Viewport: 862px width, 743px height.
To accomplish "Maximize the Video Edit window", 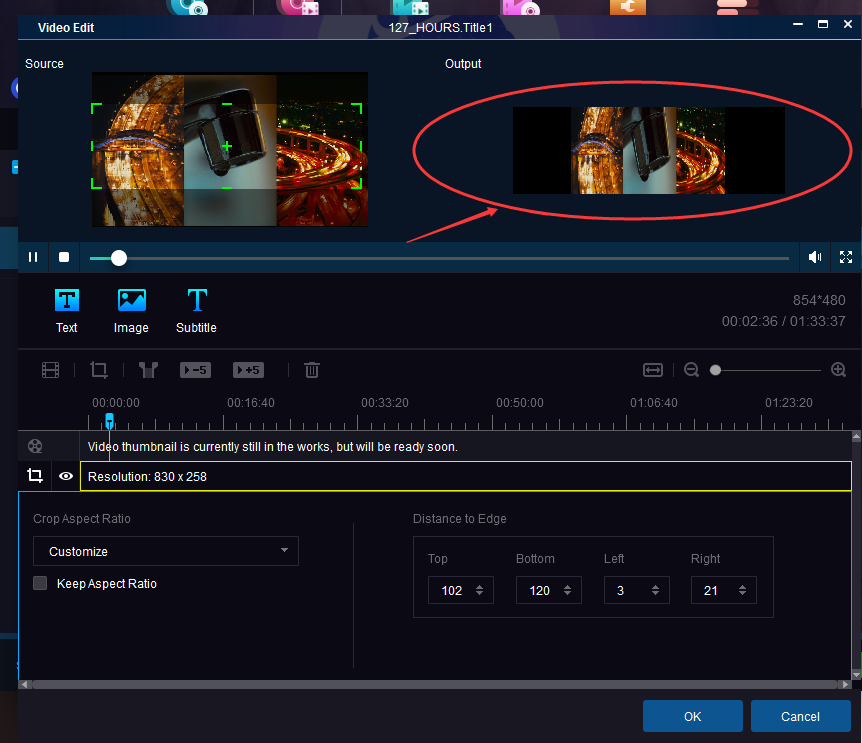I will 822,24.
